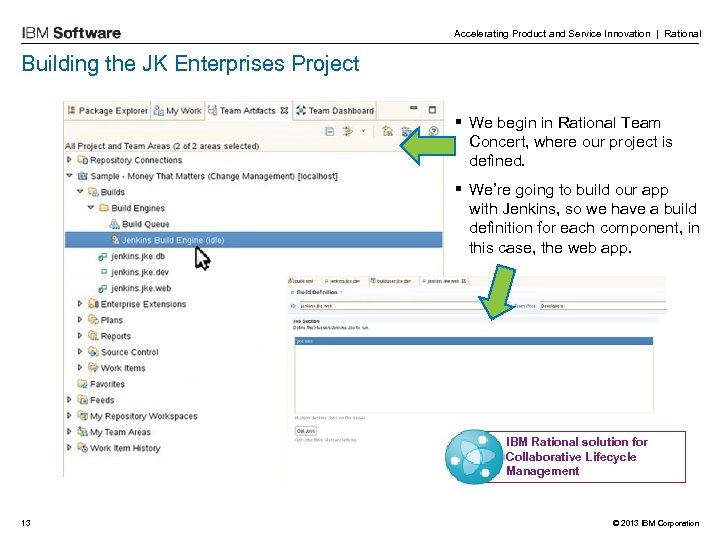Click the Plans icon
Screen dimensions: 720x540
93,320
